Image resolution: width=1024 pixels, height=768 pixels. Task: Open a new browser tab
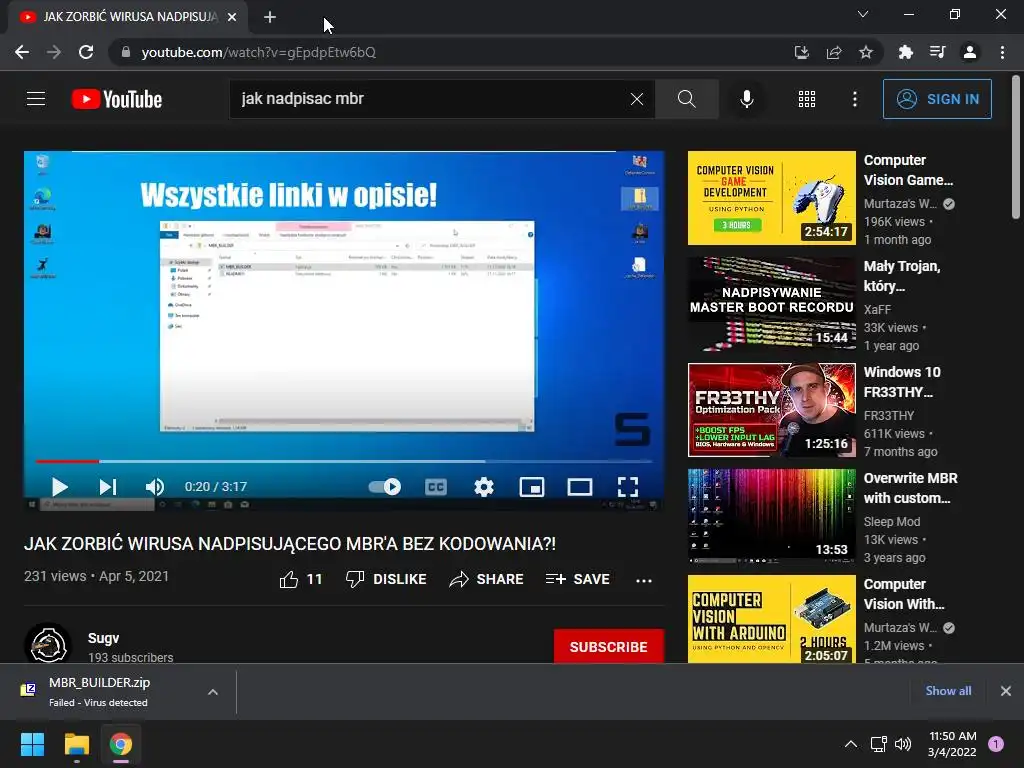point(270,17)
